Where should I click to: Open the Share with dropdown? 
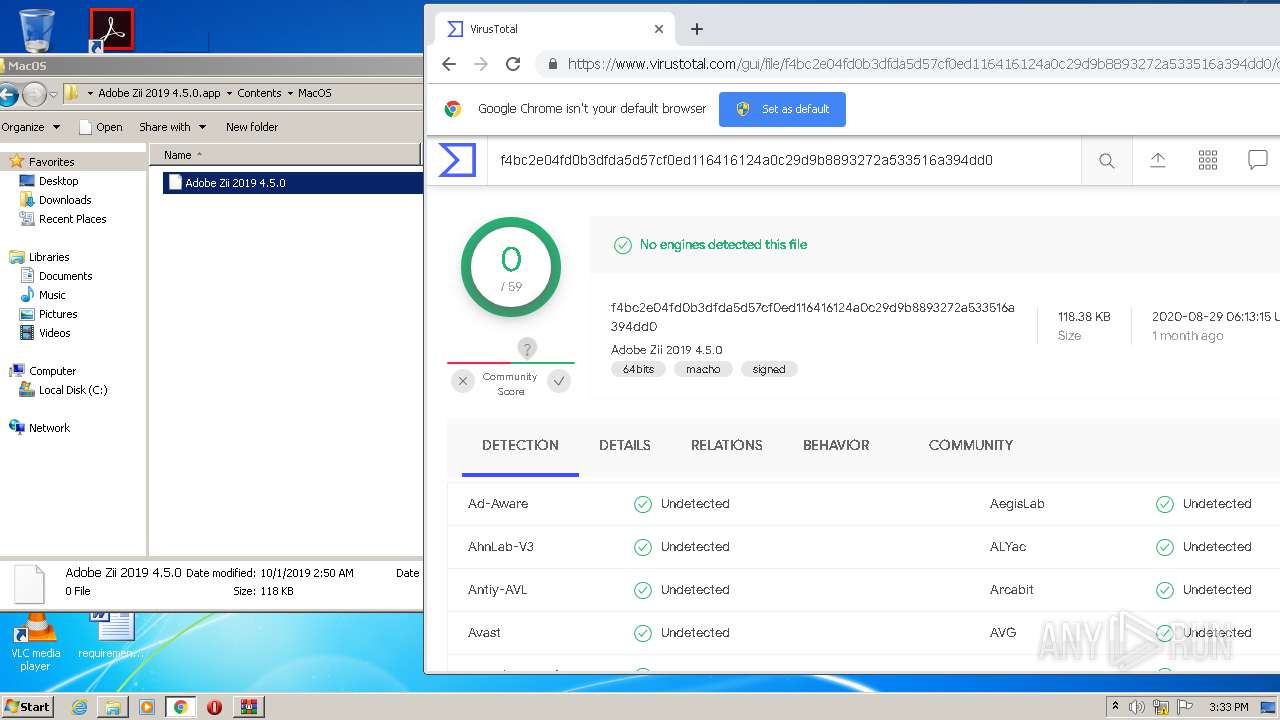172,127
